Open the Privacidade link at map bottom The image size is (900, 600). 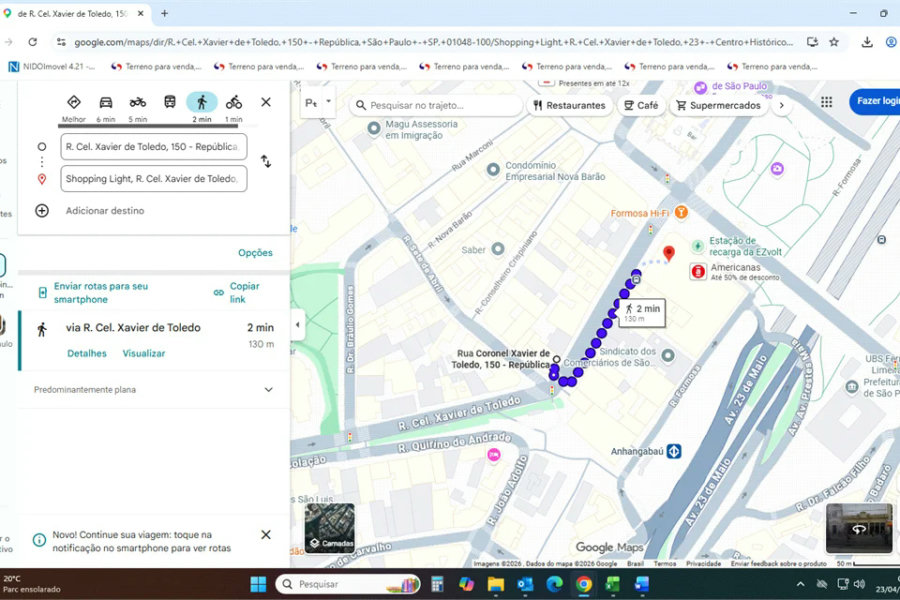(703, 564)
